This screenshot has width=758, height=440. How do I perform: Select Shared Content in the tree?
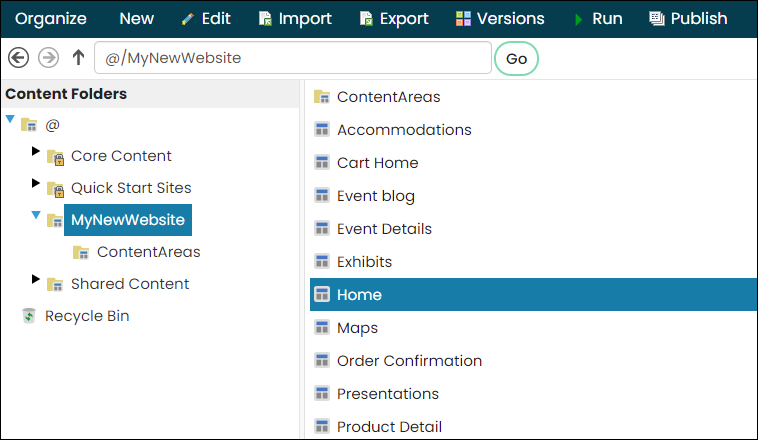coord(130,284)
